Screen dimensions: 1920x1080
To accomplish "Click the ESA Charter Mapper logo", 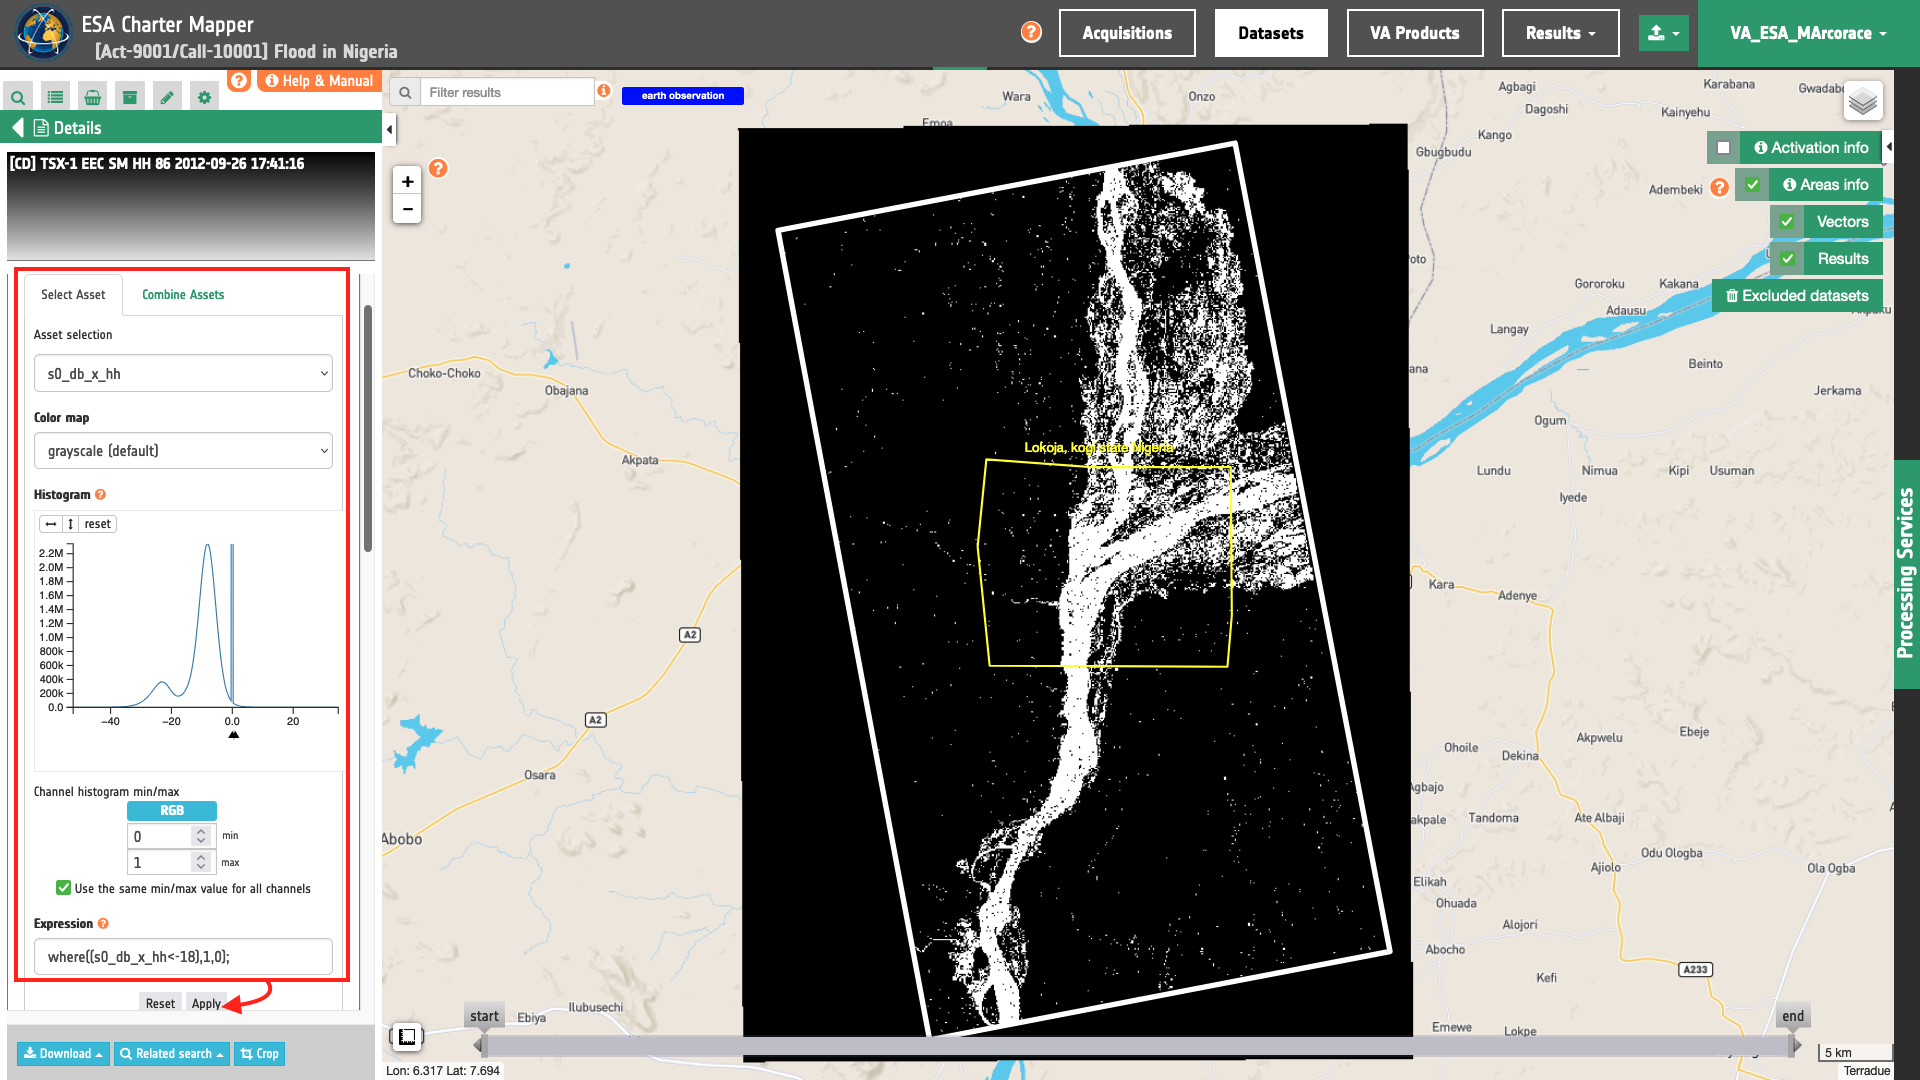I will coord(43,33).
